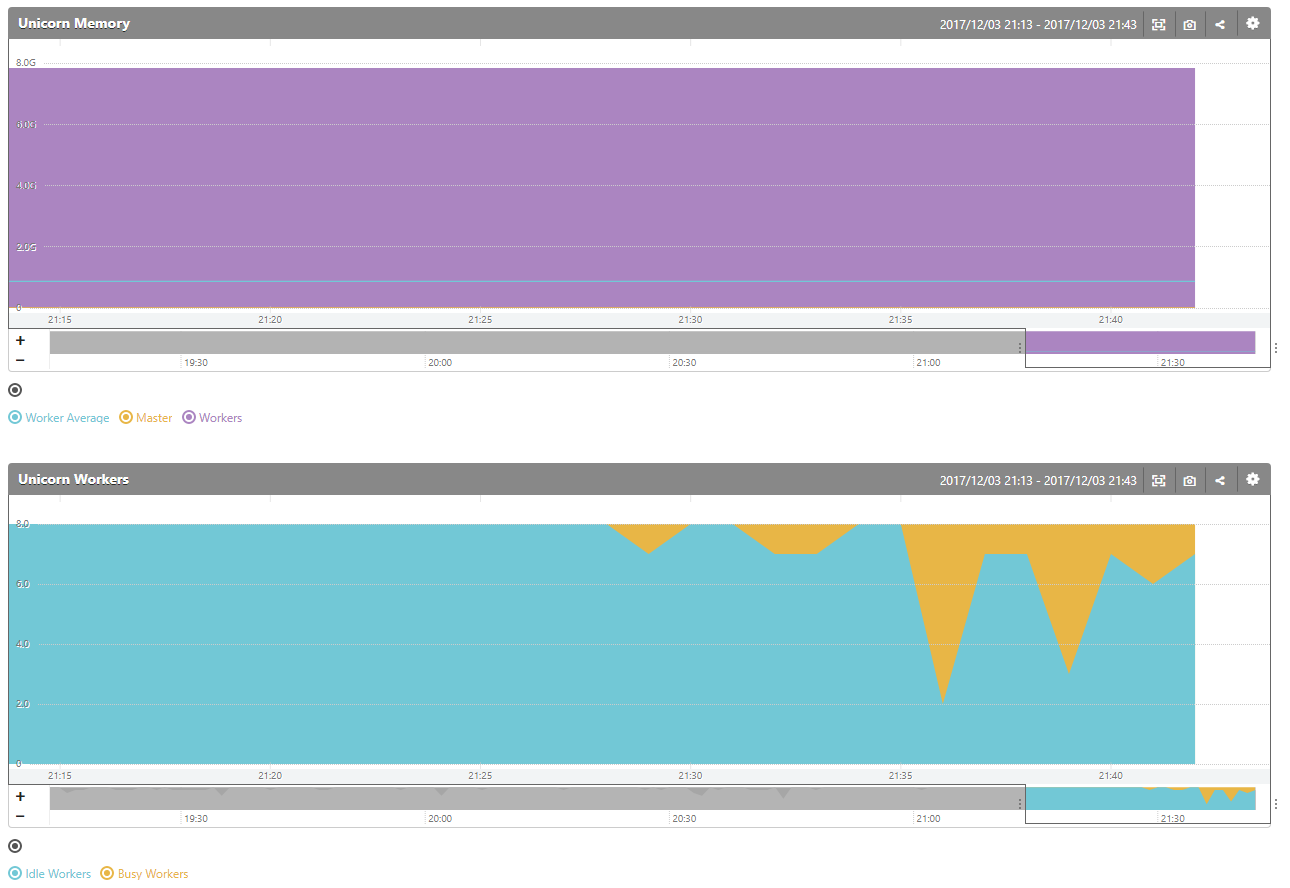
Task: Zoom out Unicorn Memory timeline with minus
Action: 20,359
